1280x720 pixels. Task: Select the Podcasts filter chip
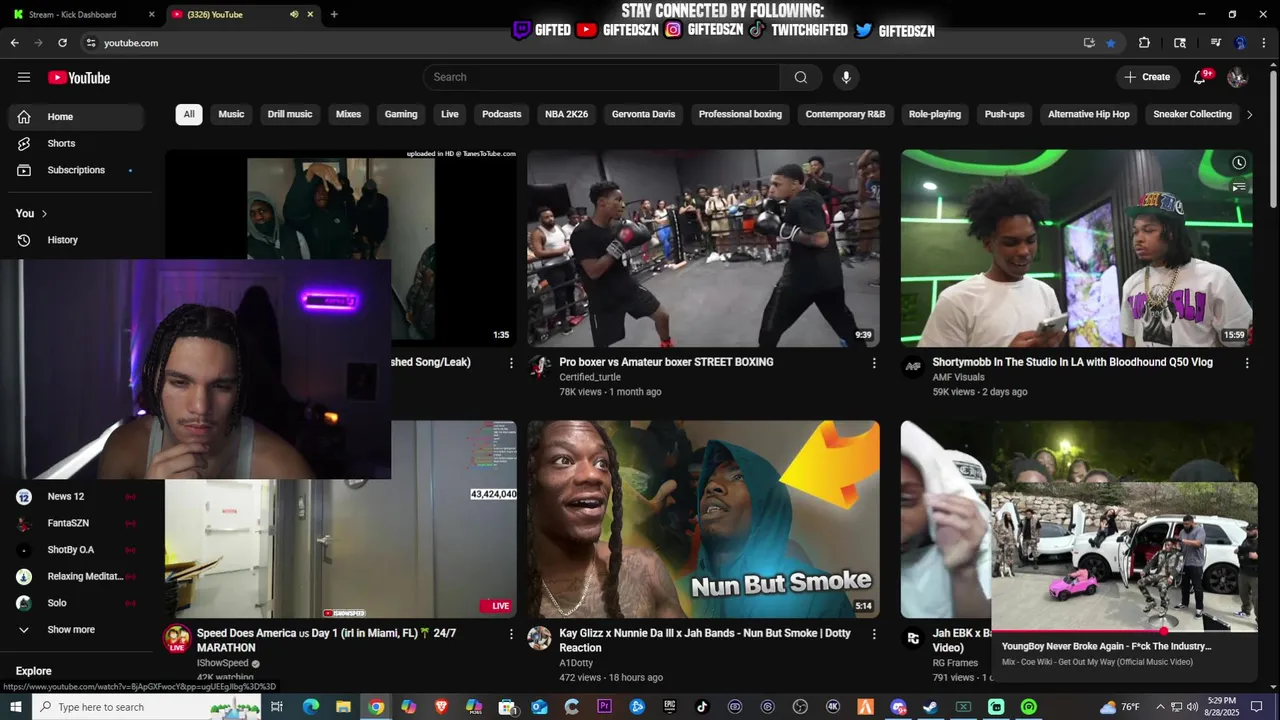502,114
